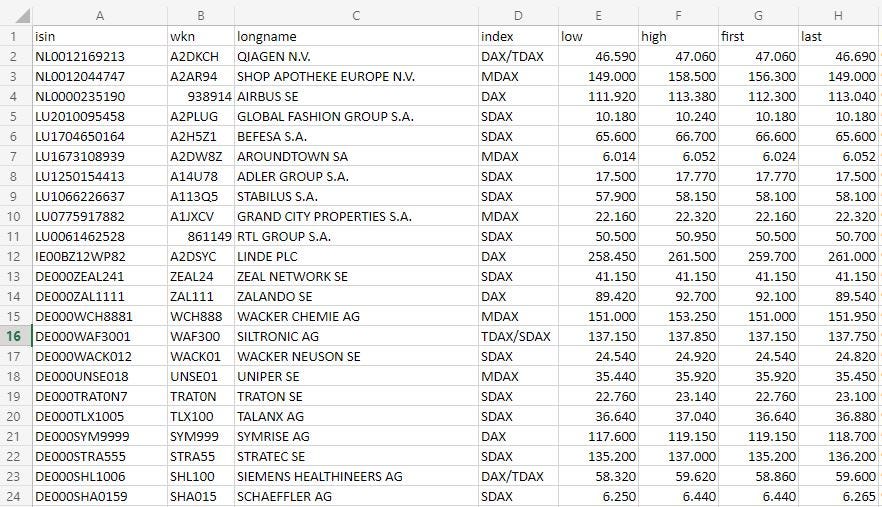
Task: Click the 'isin' header cell
Action: 100,36
